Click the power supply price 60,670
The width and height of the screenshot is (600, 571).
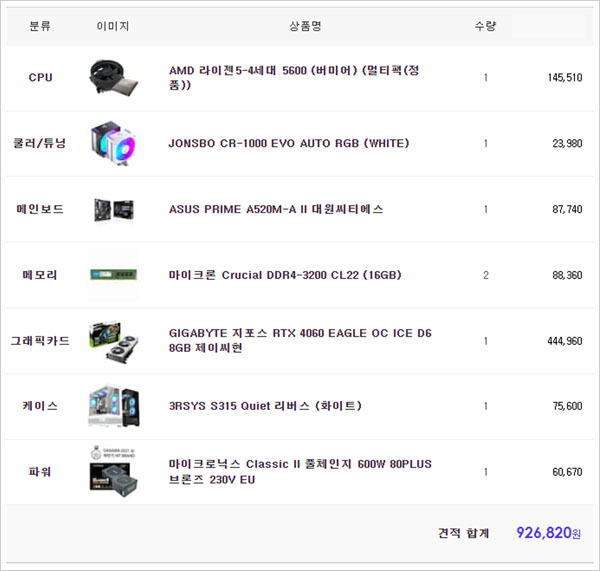coord(567,472)
